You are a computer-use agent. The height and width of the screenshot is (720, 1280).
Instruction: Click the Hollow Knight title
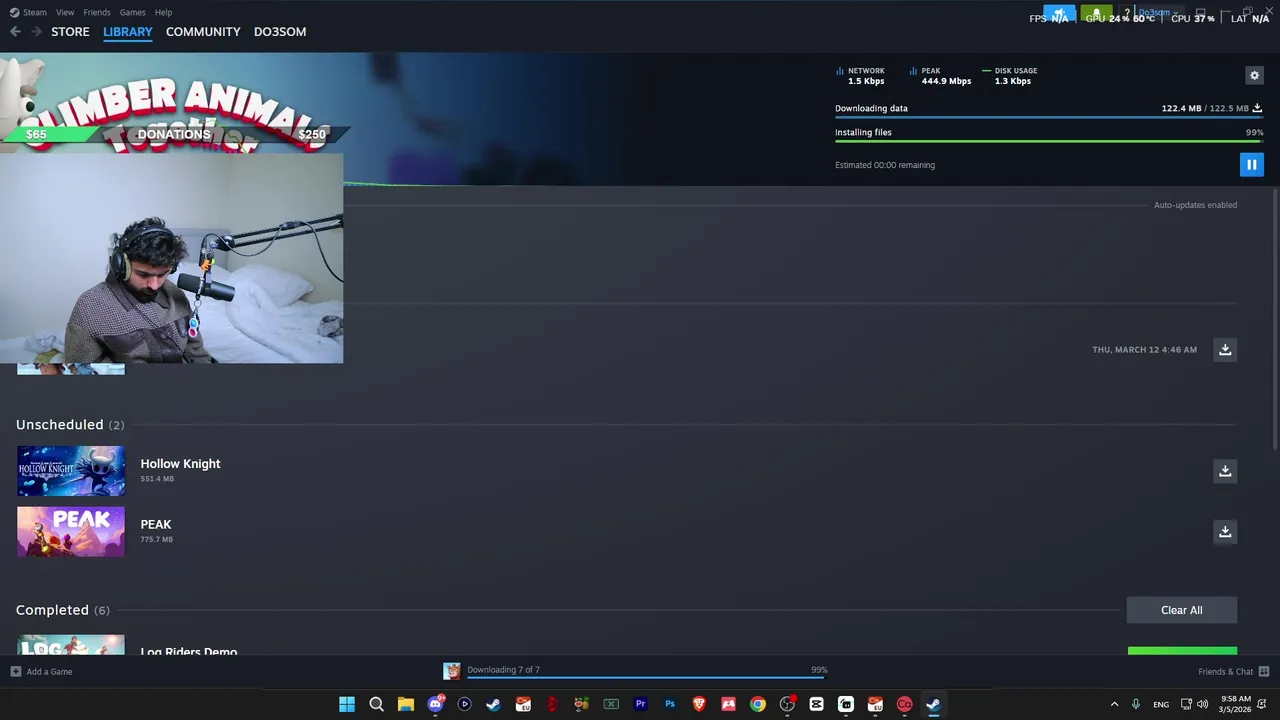[x=180, y=464]
